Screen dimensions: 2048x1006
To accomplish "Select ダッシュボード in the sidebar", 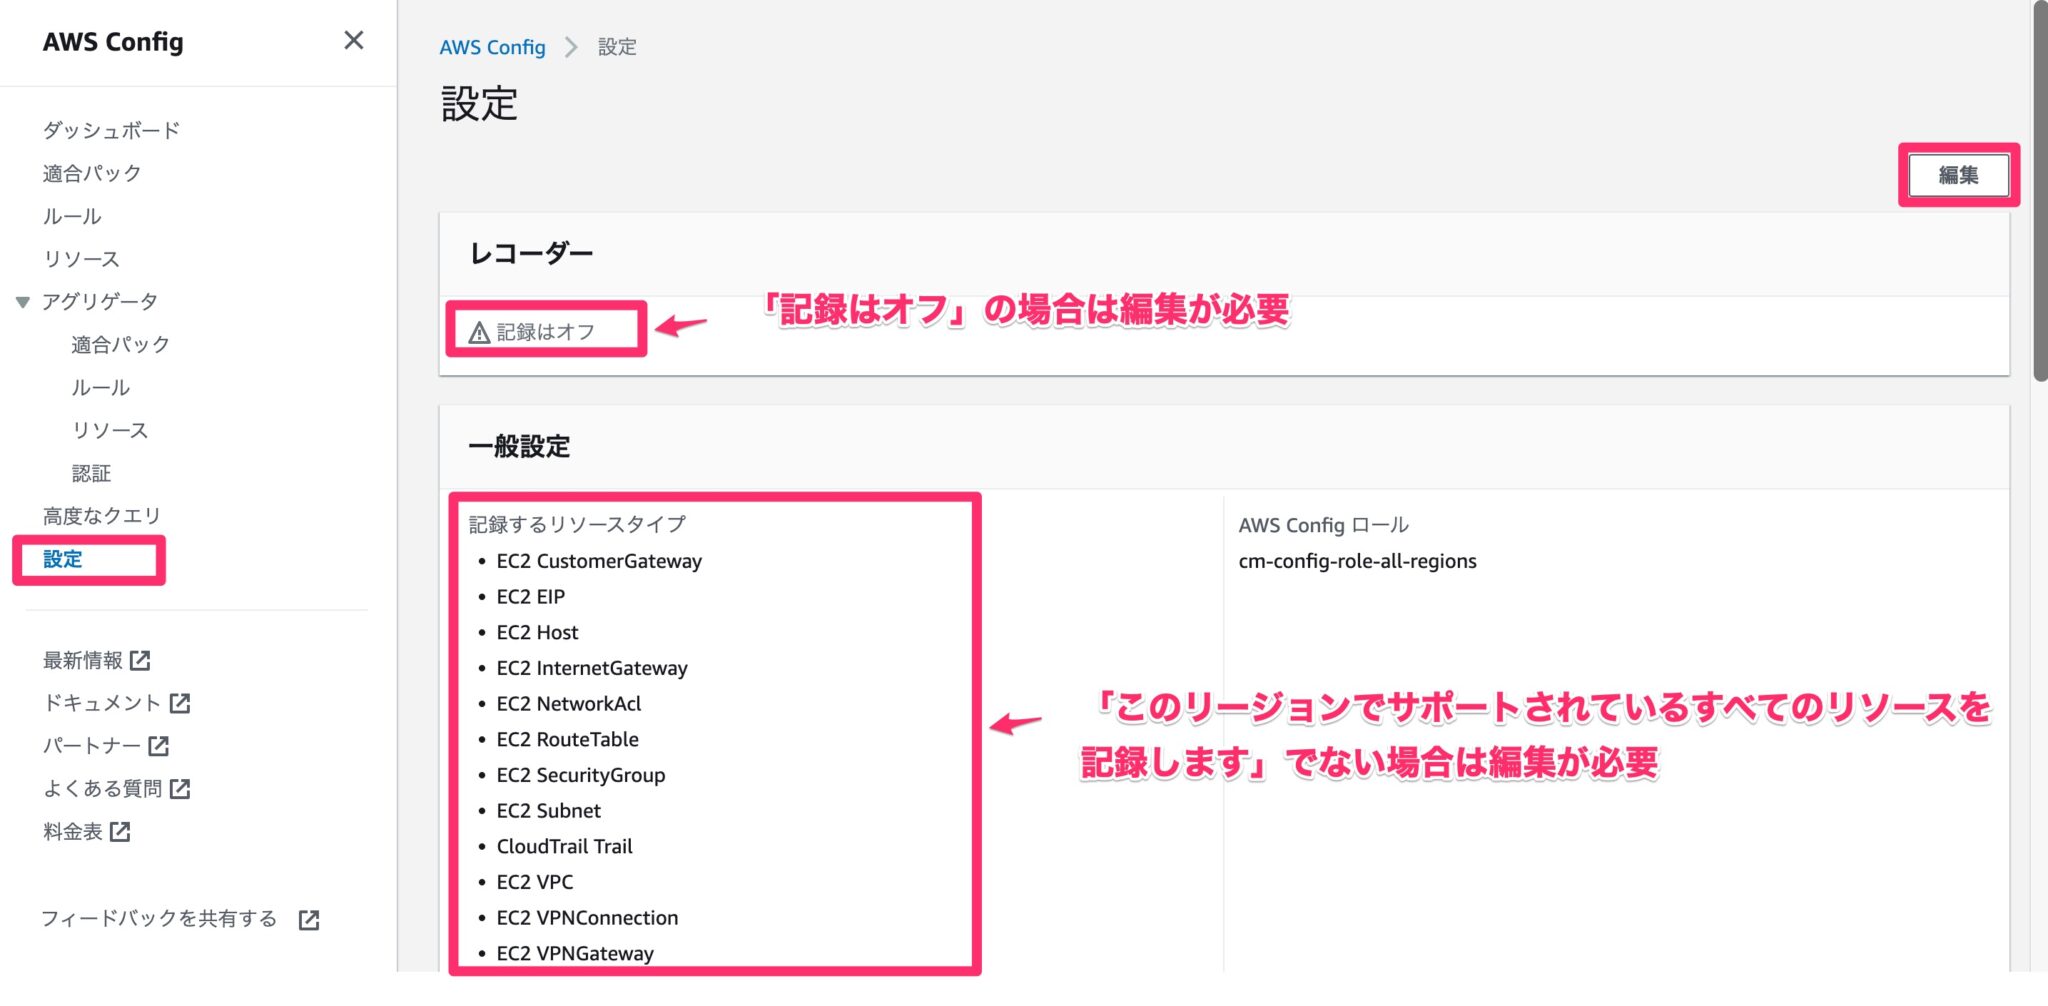I will click(x=110, y=129).
